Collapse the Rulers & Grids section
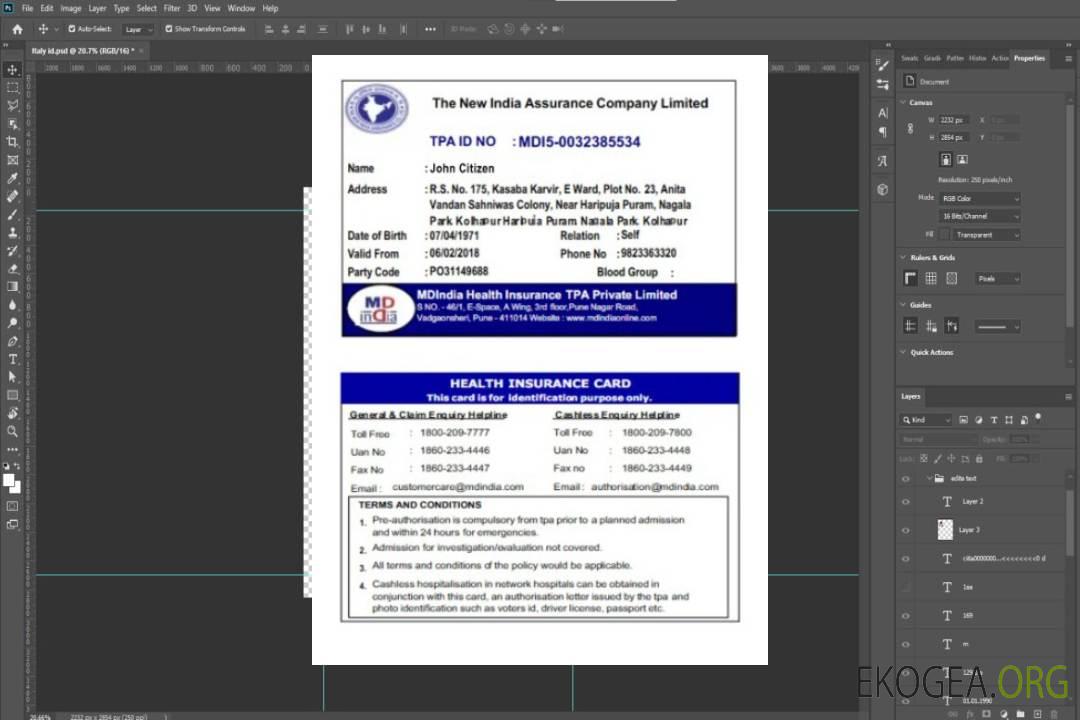This screenshot has width=1080, height=720. [903, 257]
